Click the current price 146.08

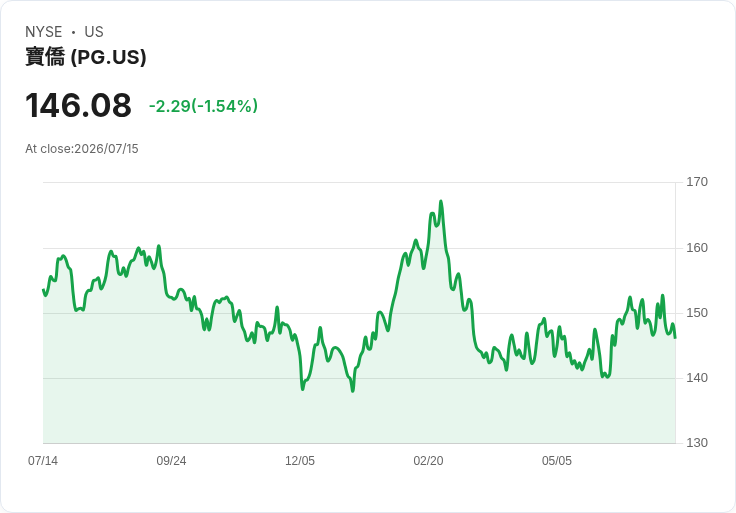coord(78,105)
